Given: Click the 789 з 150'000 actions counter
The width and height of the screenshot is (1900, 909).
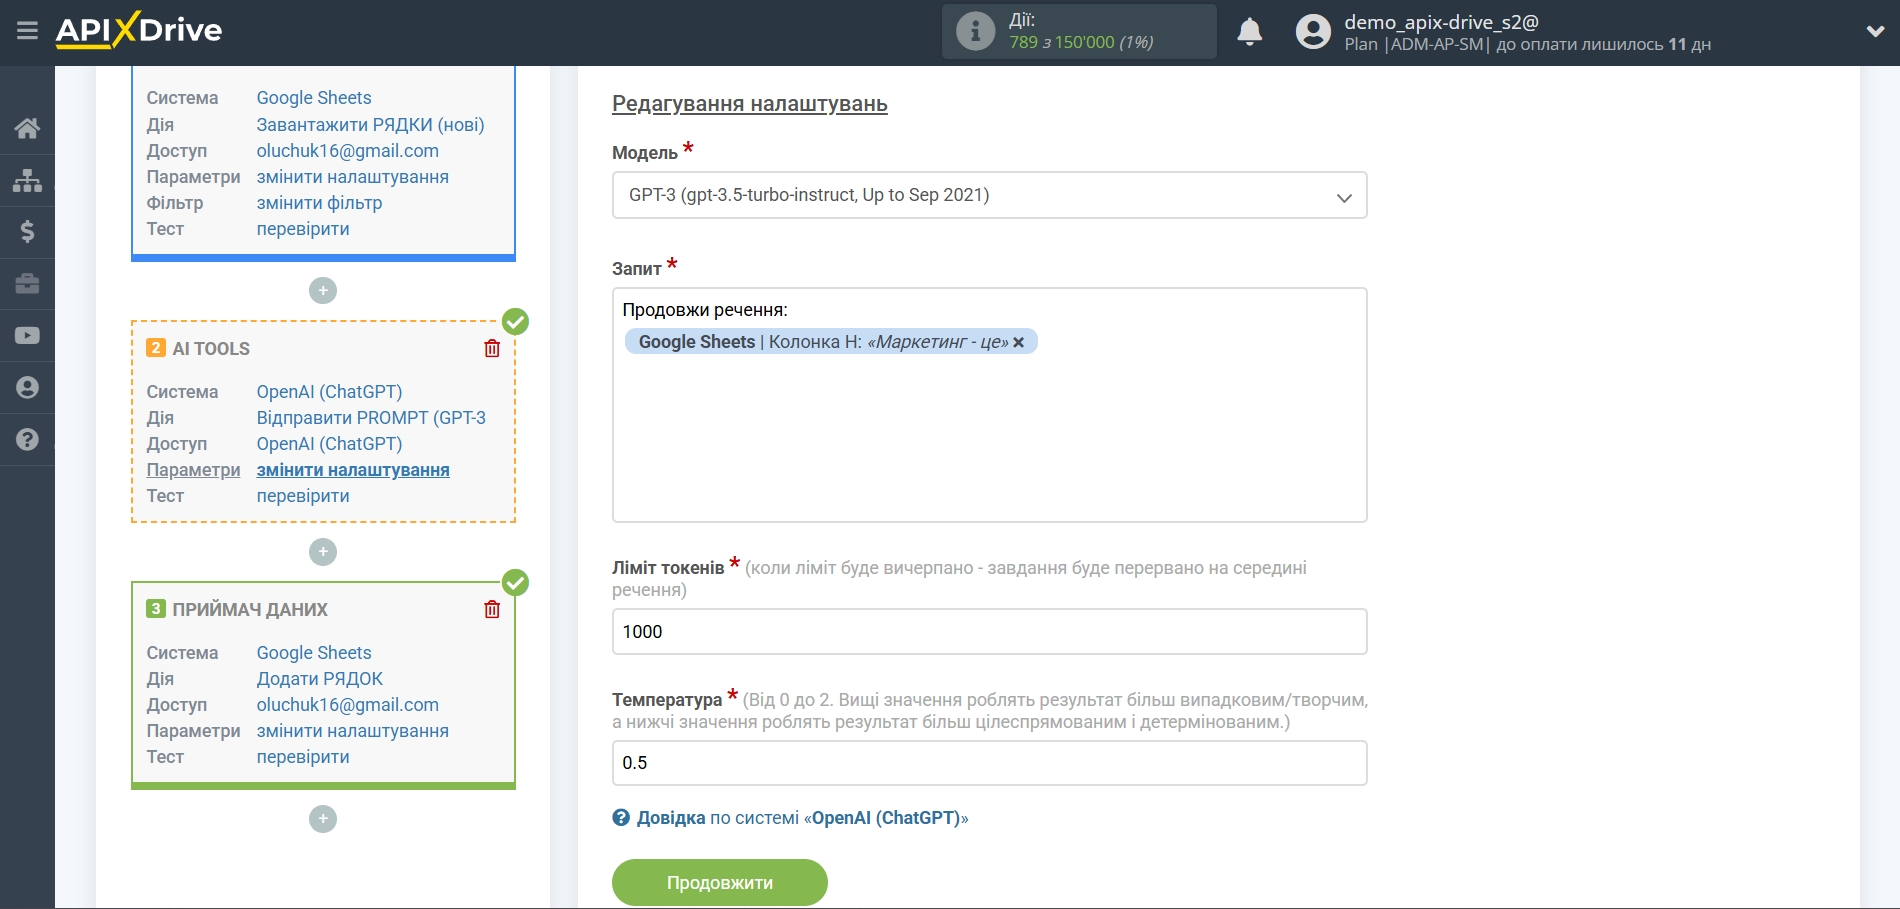Looking at the screenshot, I should click(1081, 42).
